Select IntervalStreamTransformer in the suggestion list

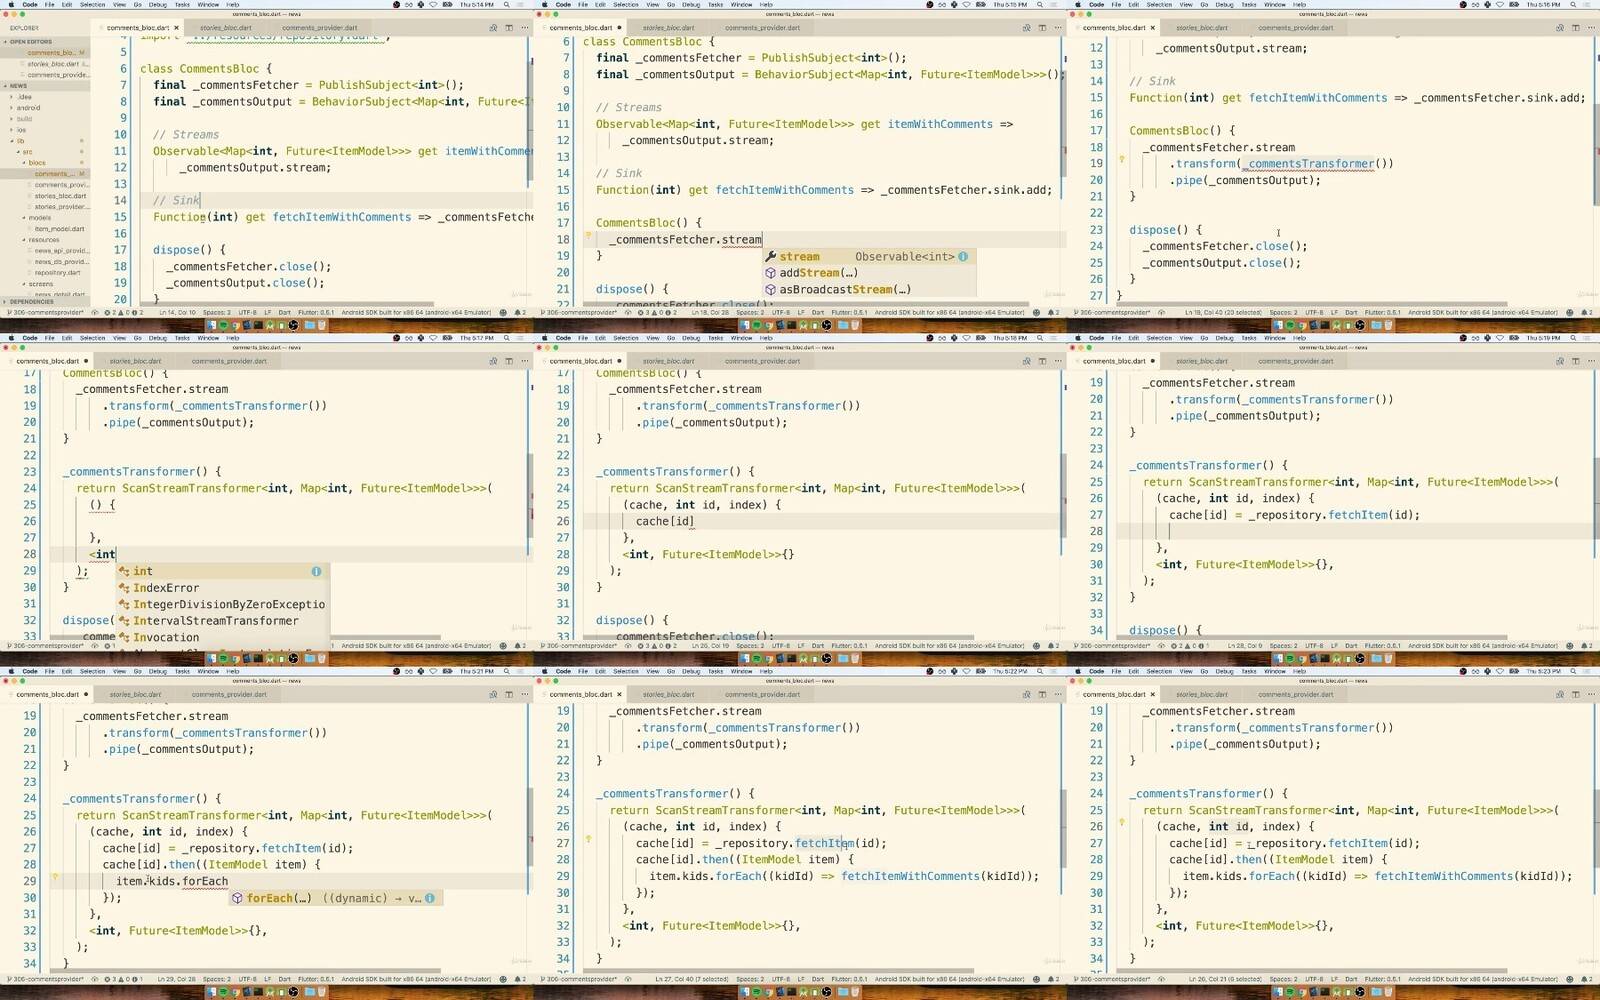[x=215, y=621]
